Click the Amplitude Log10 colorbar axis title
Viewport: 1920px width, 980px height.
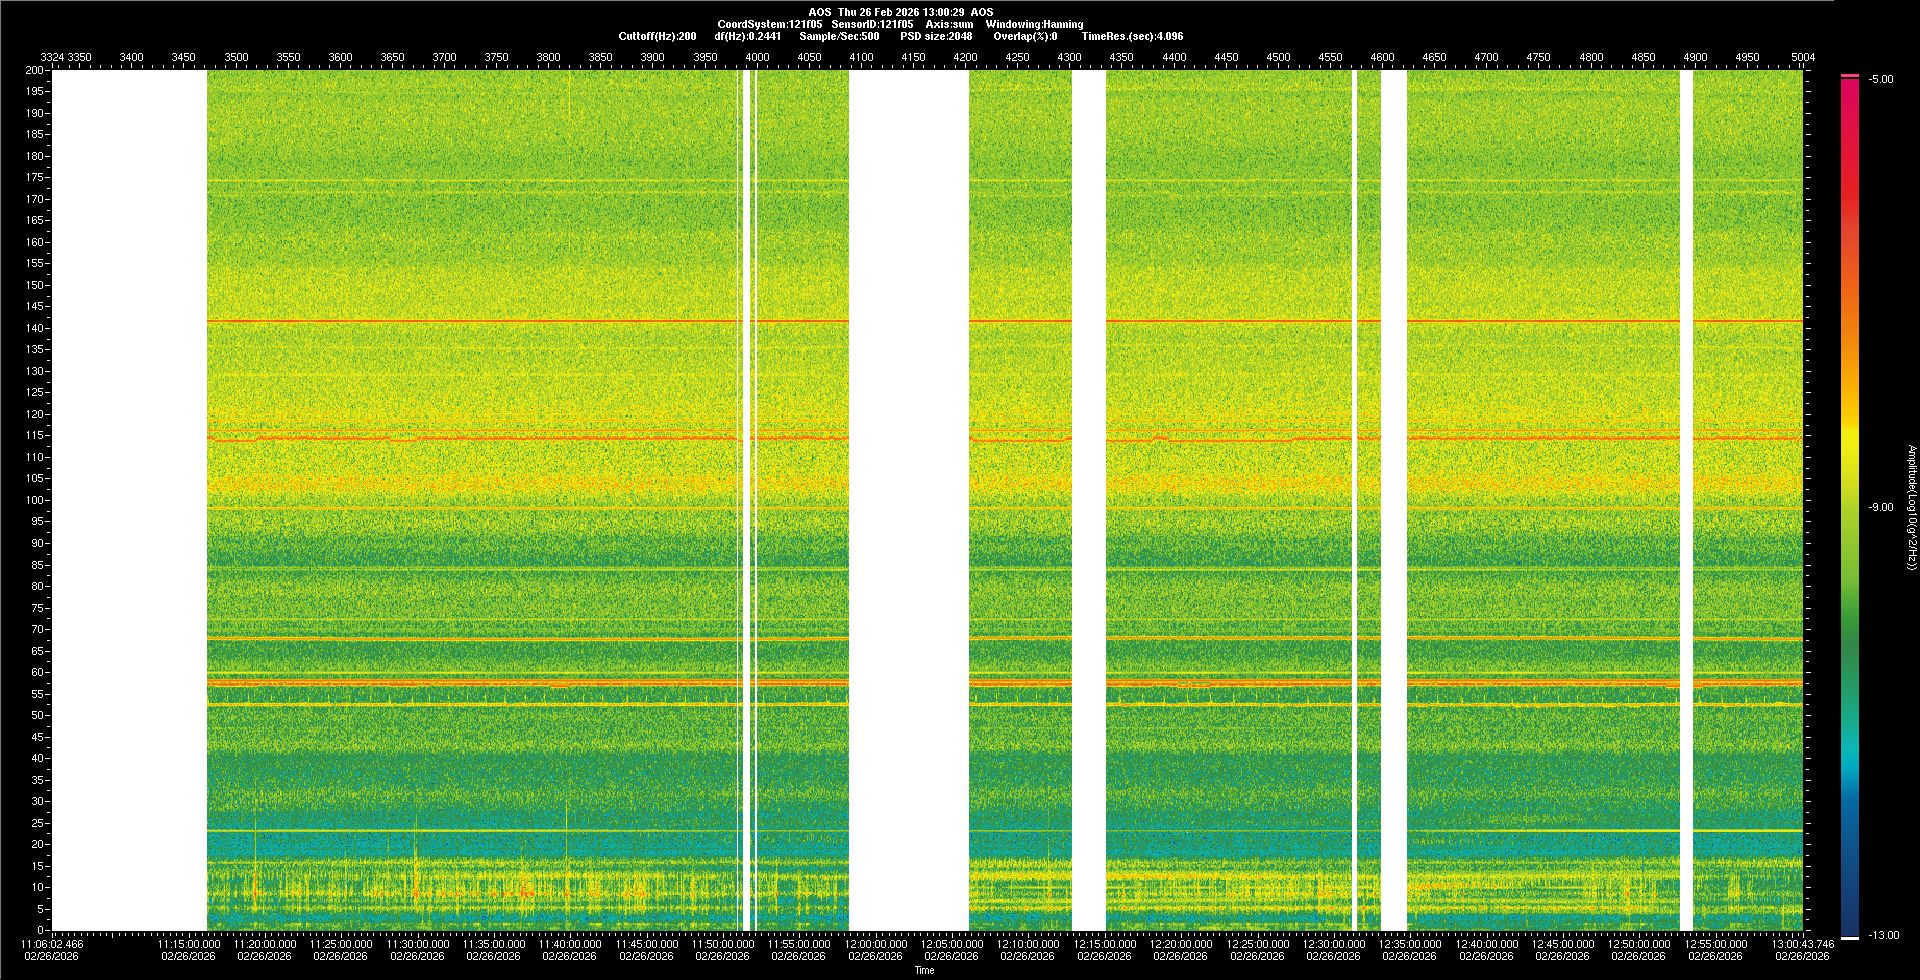coord(1911,507)
